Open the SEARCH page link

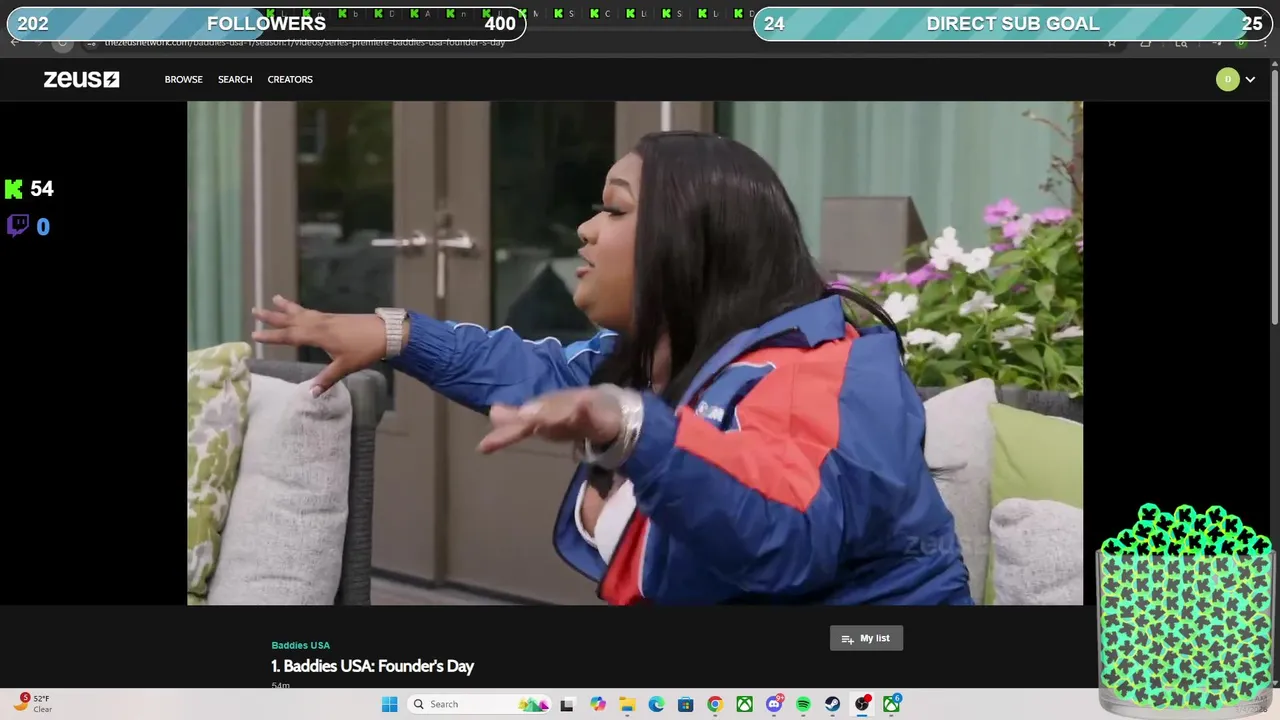coord(235,79)
